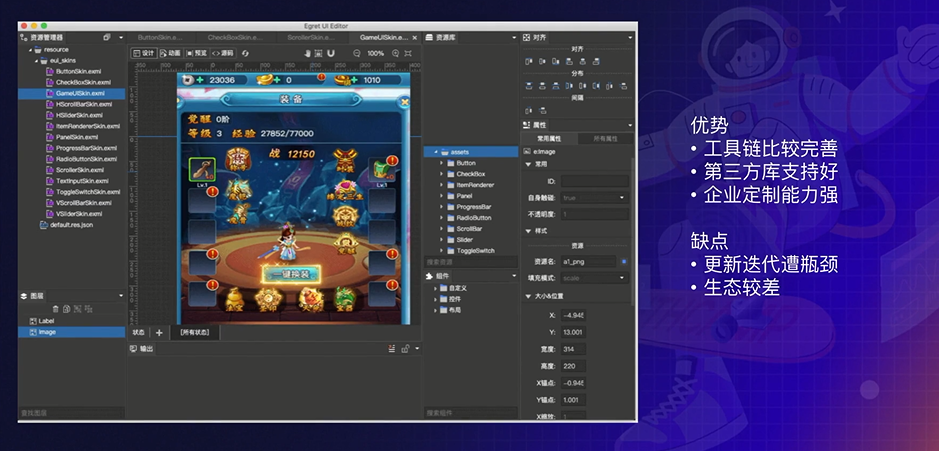Viewport: 939px width, 451px height.
Task: Open the 资源库 panel dropdown menu
Action: [514, 37]
